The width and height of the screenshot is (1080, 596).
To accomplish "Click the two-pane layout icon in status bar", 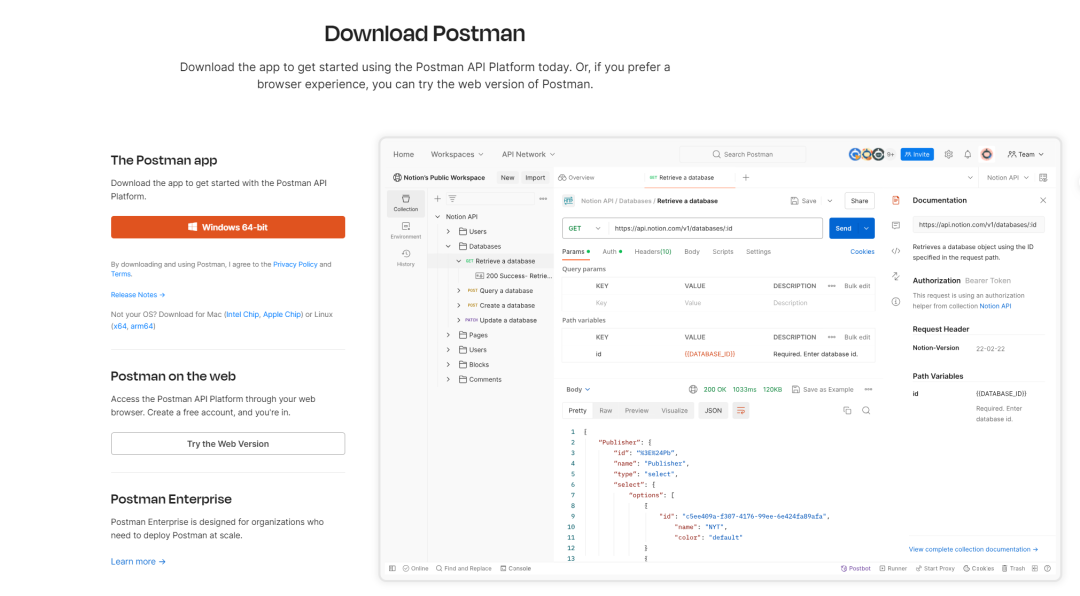I will pos(1035,568).
